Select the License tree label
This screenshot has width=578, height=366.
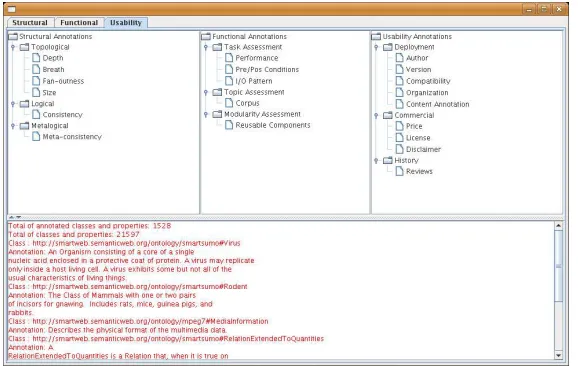(x=418, y=138)
